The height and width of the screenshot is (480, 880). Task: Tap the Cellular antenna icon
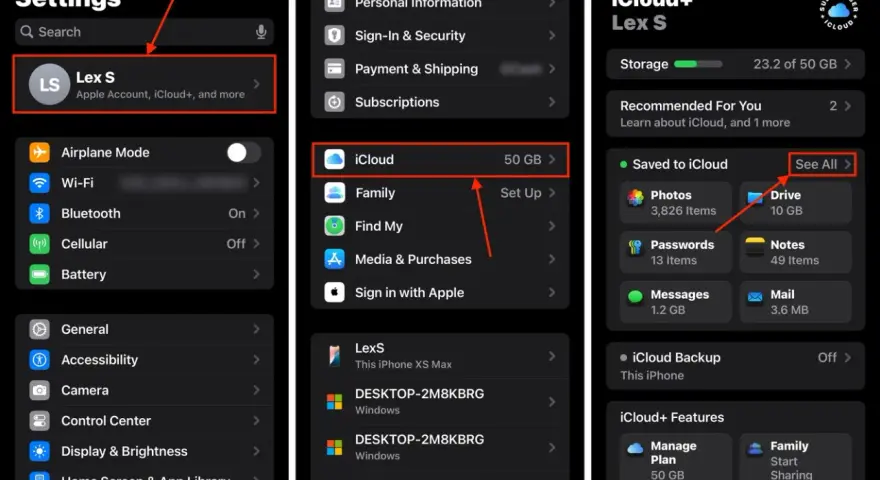click(39, 244)
